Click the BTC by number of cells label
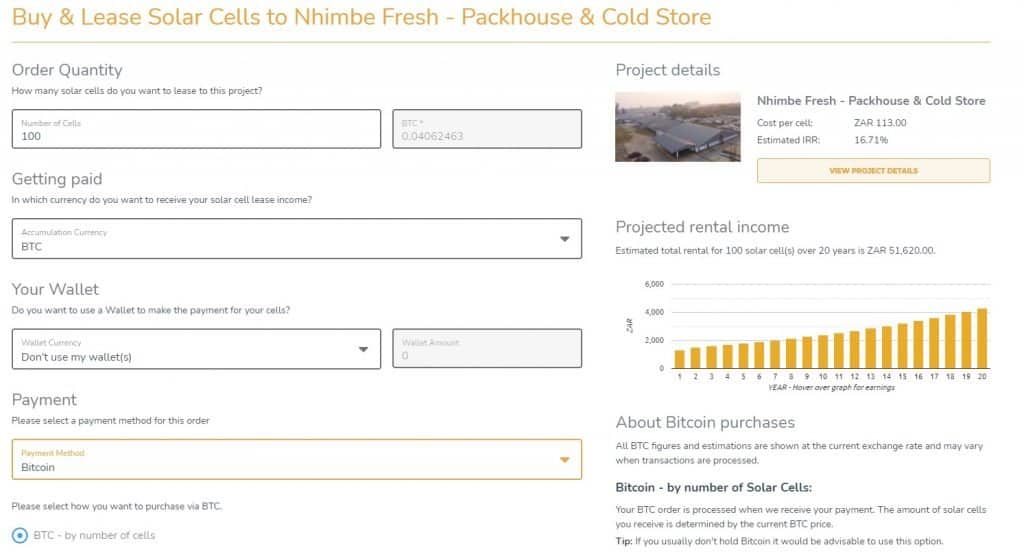 (95, 535)
